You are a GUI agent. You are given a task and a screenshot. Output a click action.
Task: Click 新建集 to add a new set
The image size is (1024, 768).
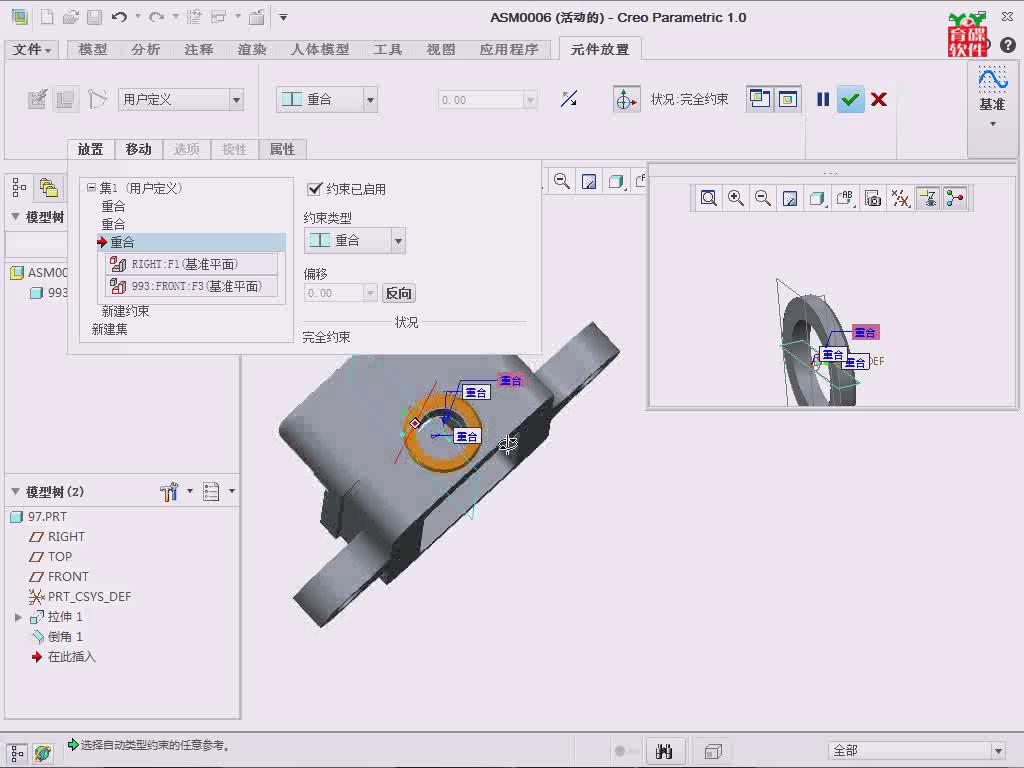(x=110, y=330)
